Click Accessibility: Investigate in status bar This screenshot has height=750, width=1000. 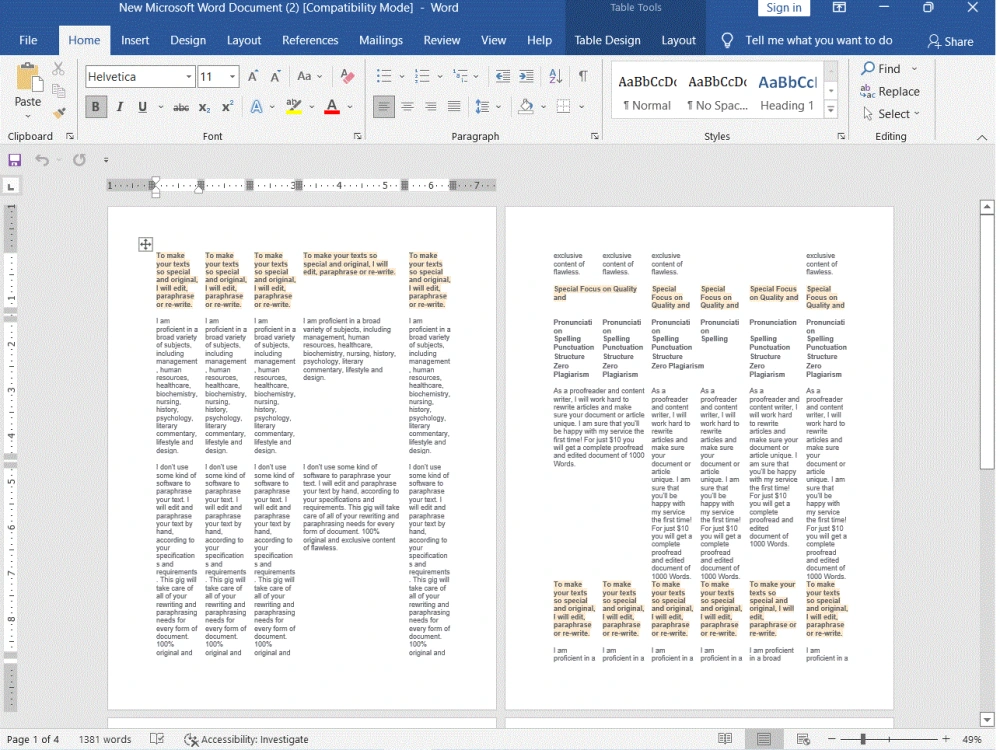[x=246, y=739]
